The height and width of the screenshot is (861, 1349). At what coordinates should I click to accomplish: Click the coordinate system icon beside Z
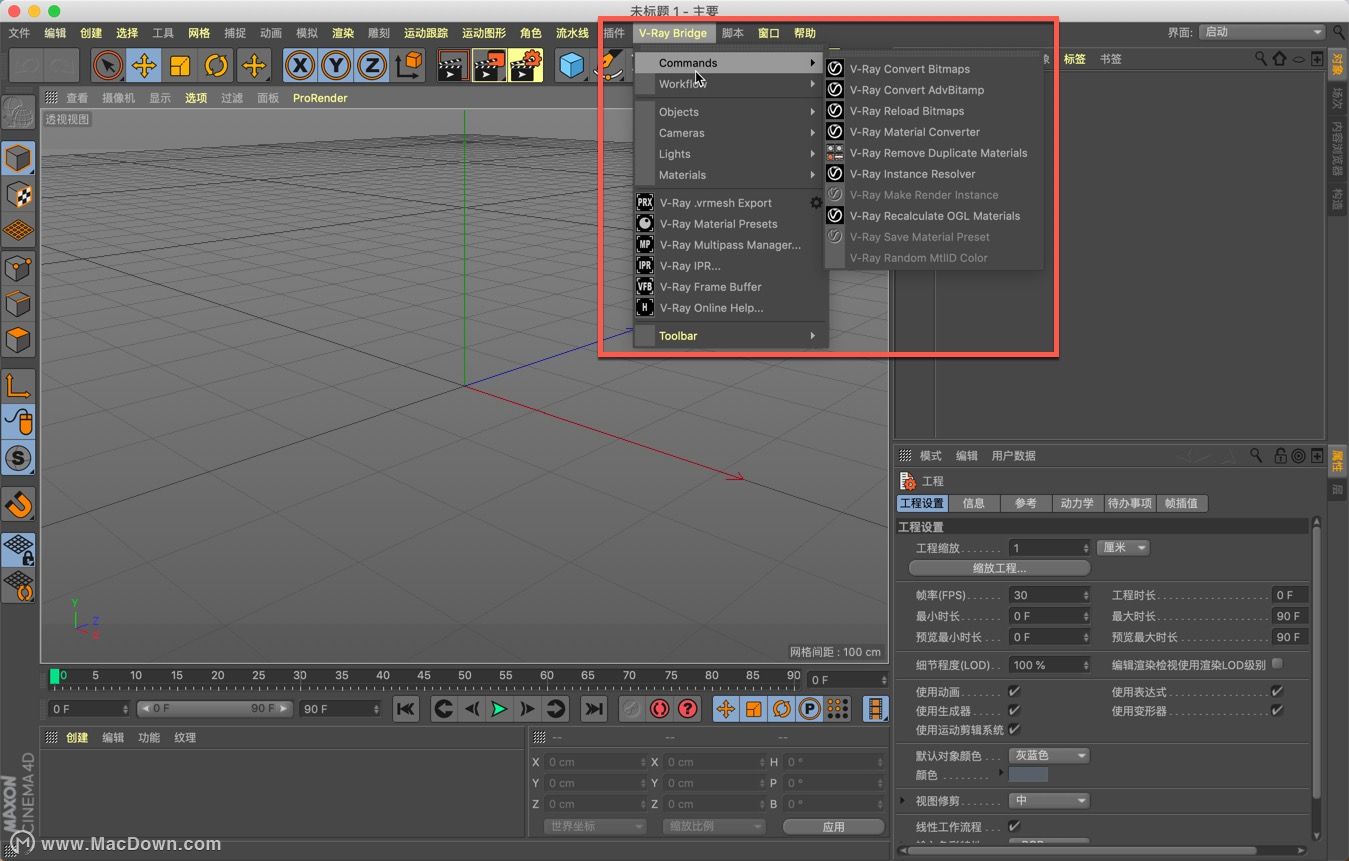[408, 66]
